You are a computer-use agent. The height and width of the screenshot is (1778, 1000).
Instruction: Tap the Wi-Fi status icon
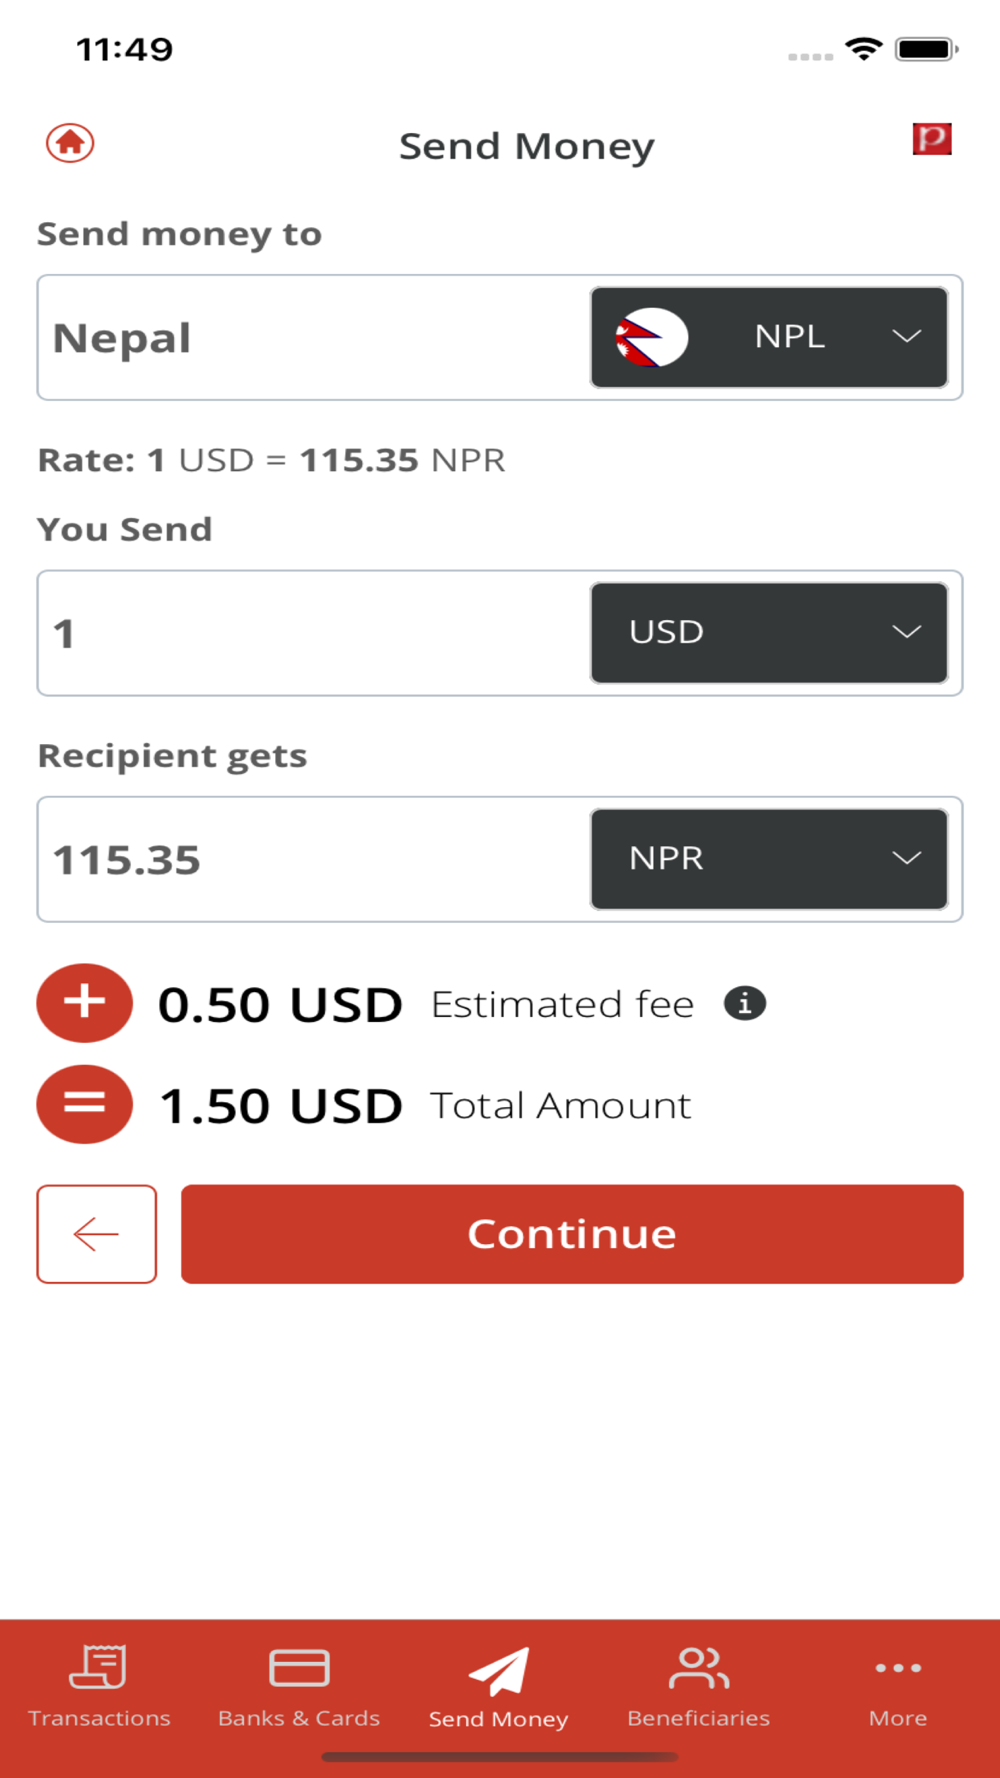(x=863, y=48)
